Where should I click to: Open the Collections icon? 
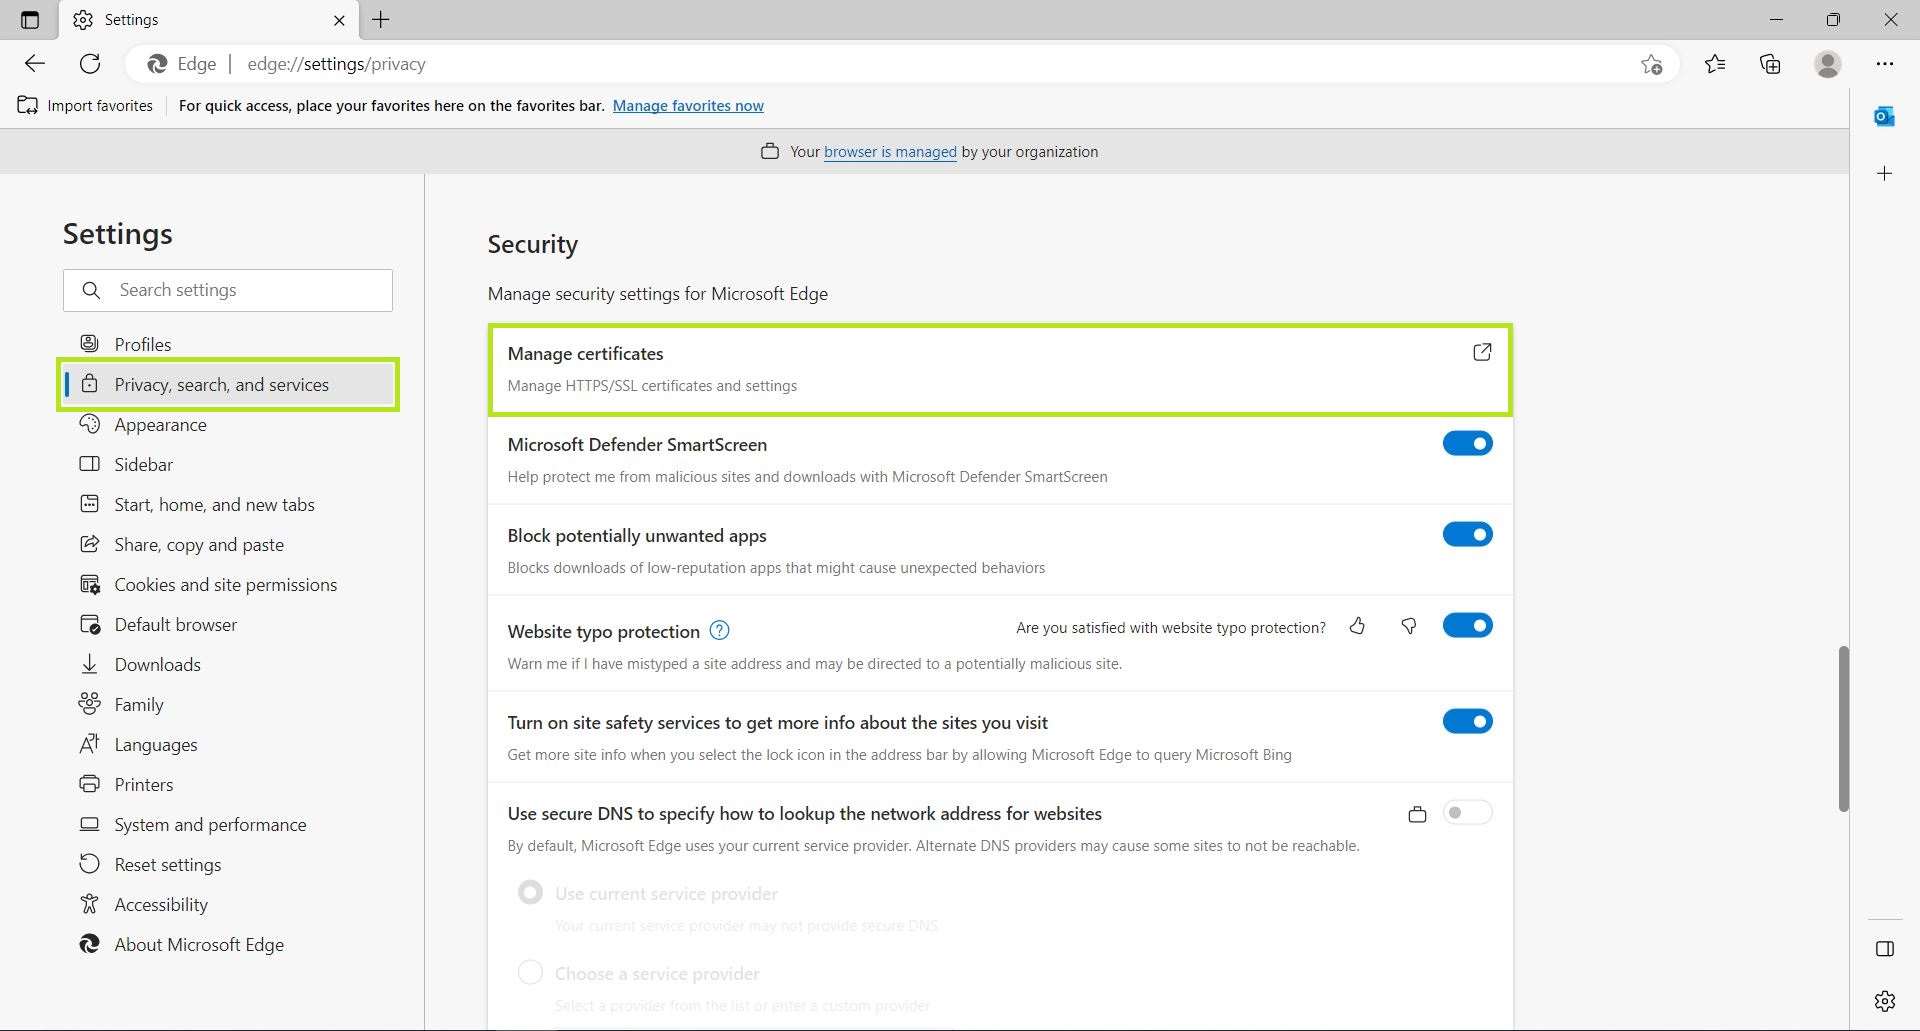click(1770, 64)
